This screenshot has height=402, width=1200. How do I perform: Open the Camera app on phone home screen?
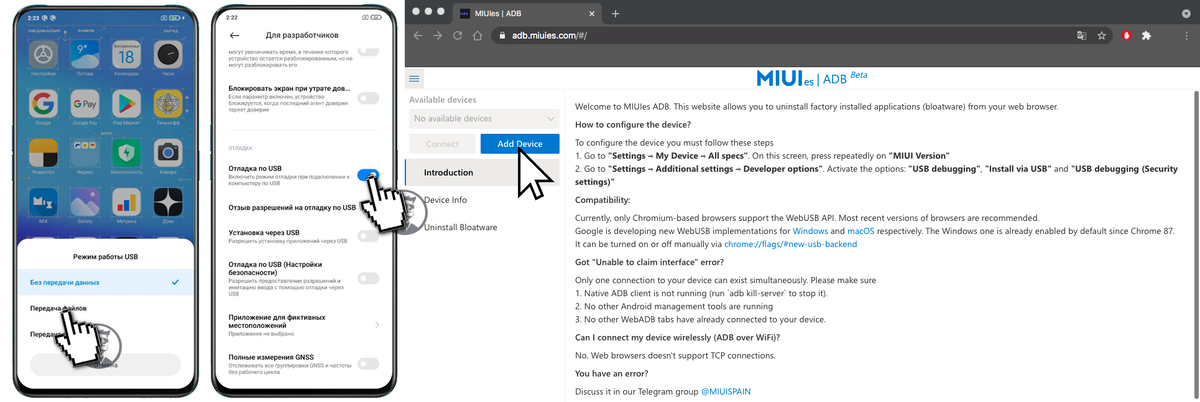click(167, 153)
